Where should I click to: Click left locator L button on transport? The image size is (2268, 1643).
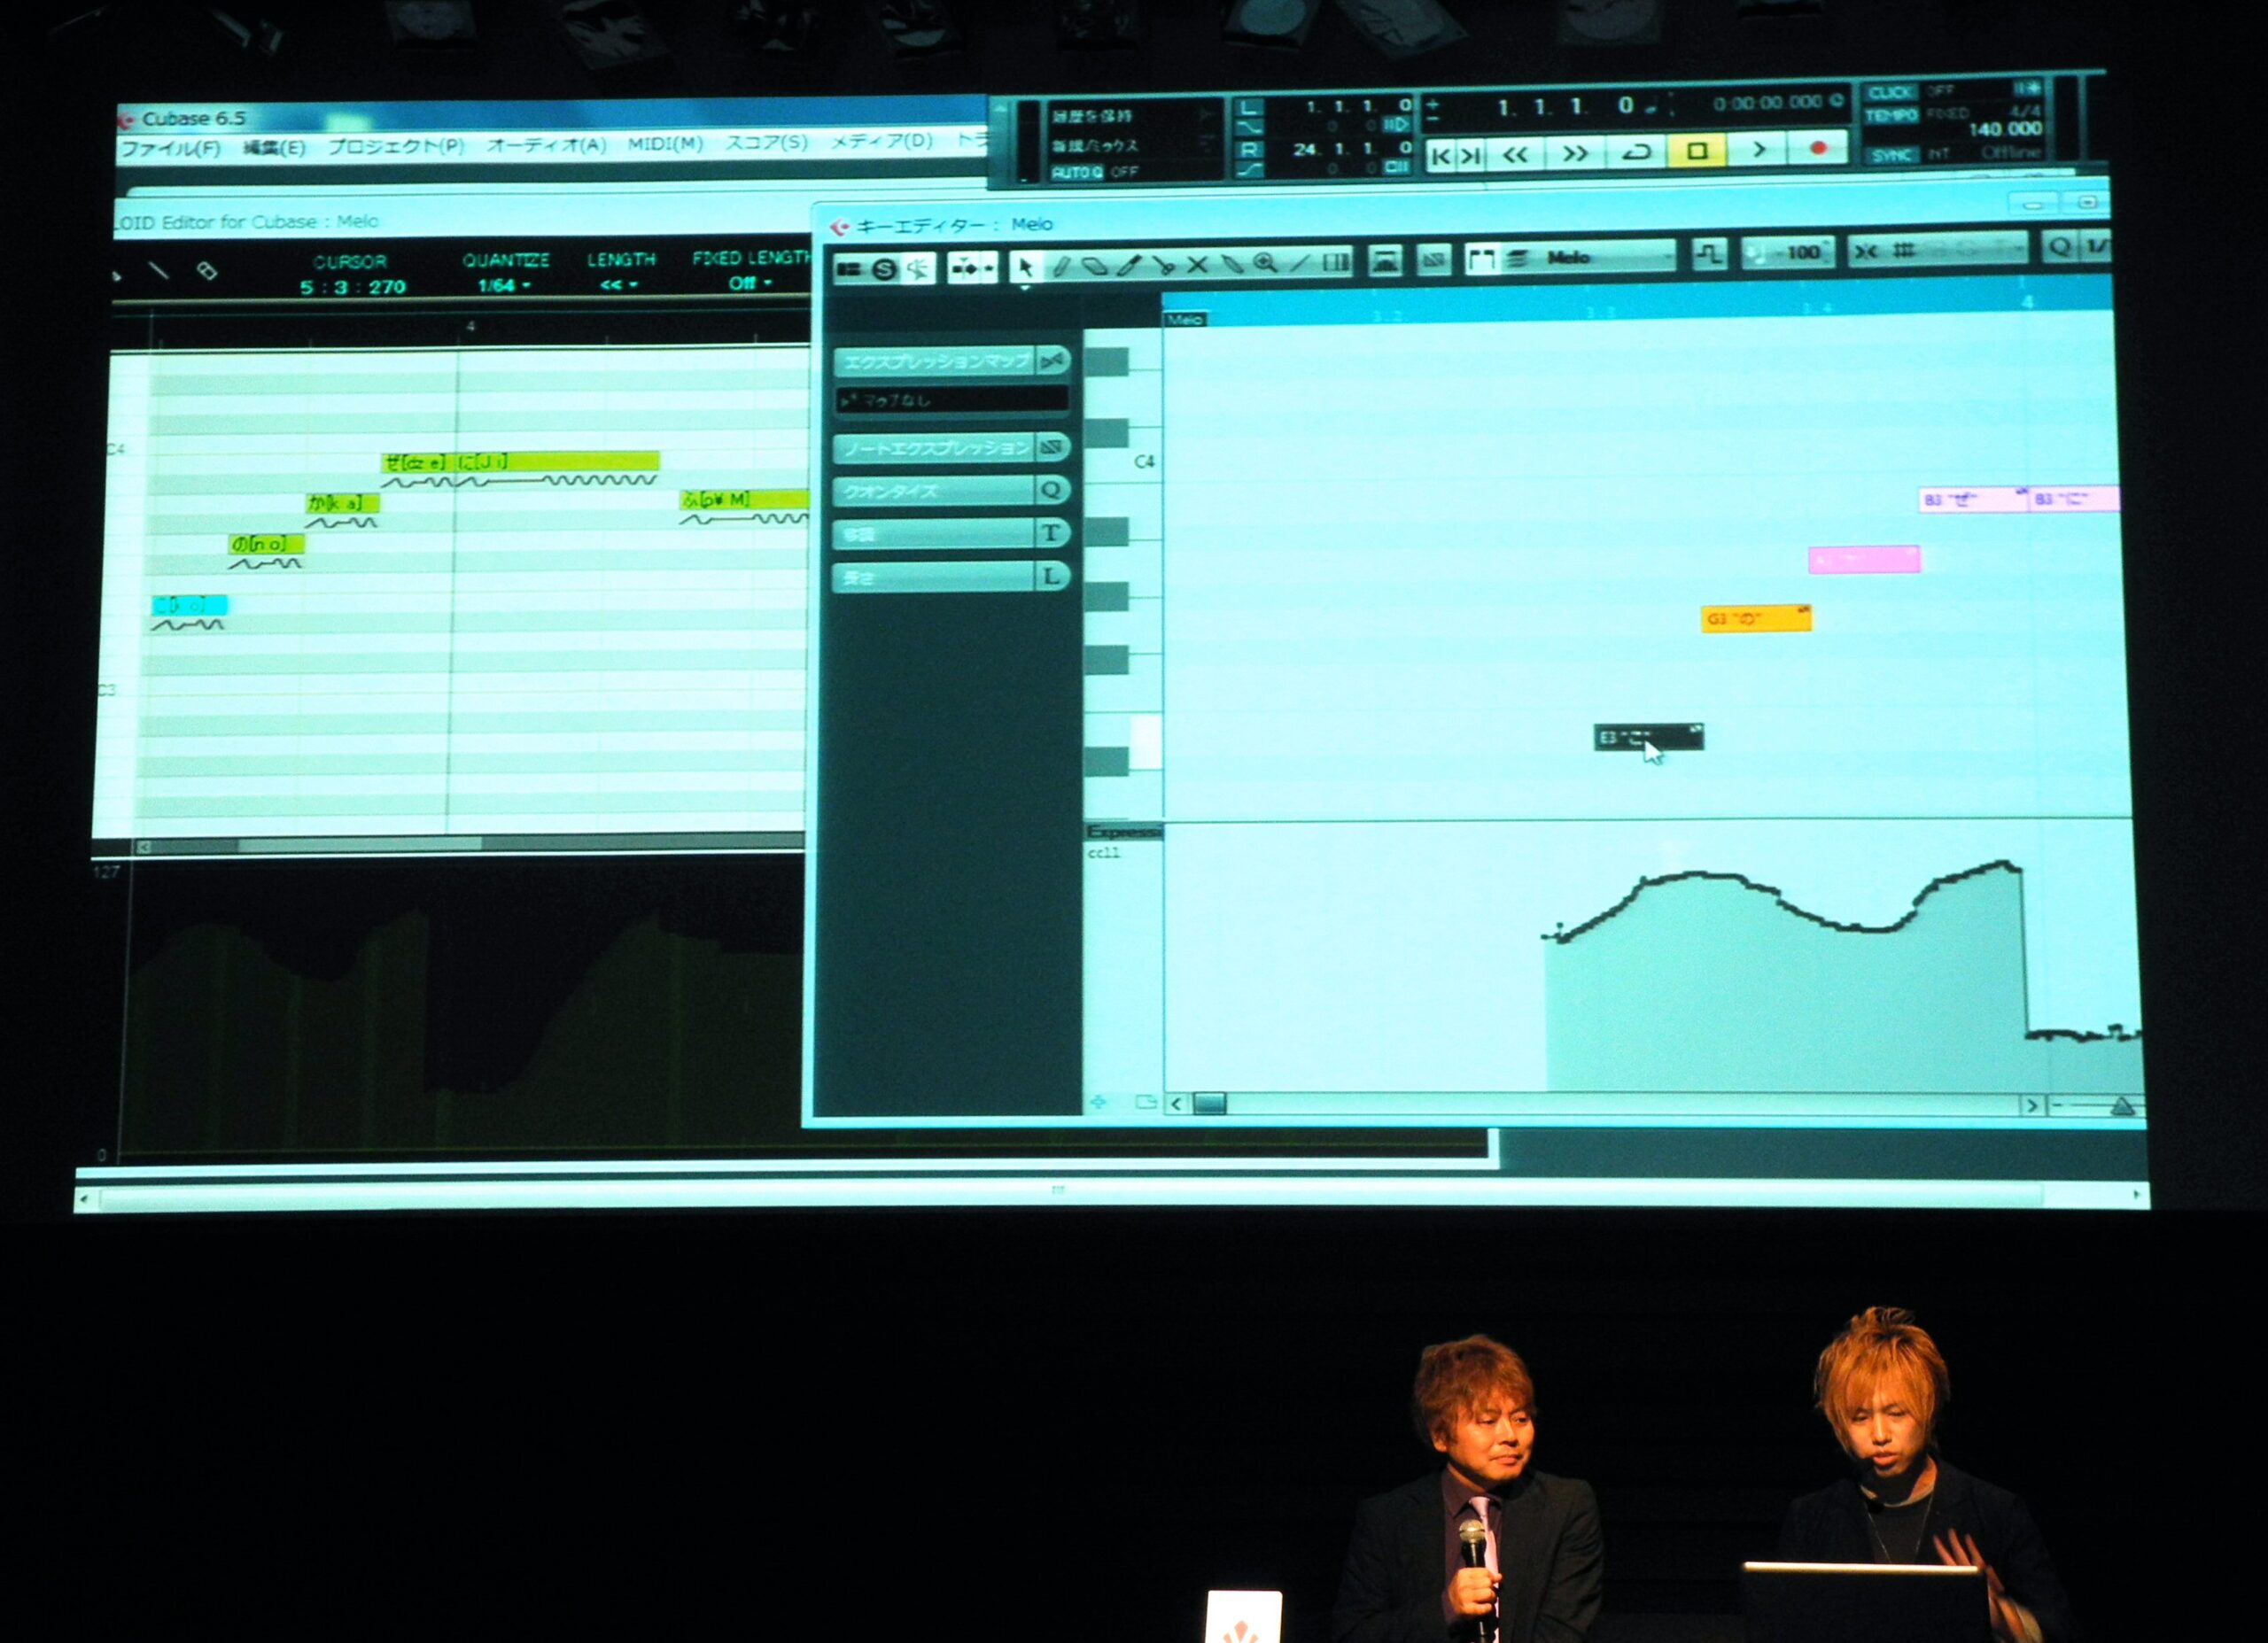point(1248,108)
